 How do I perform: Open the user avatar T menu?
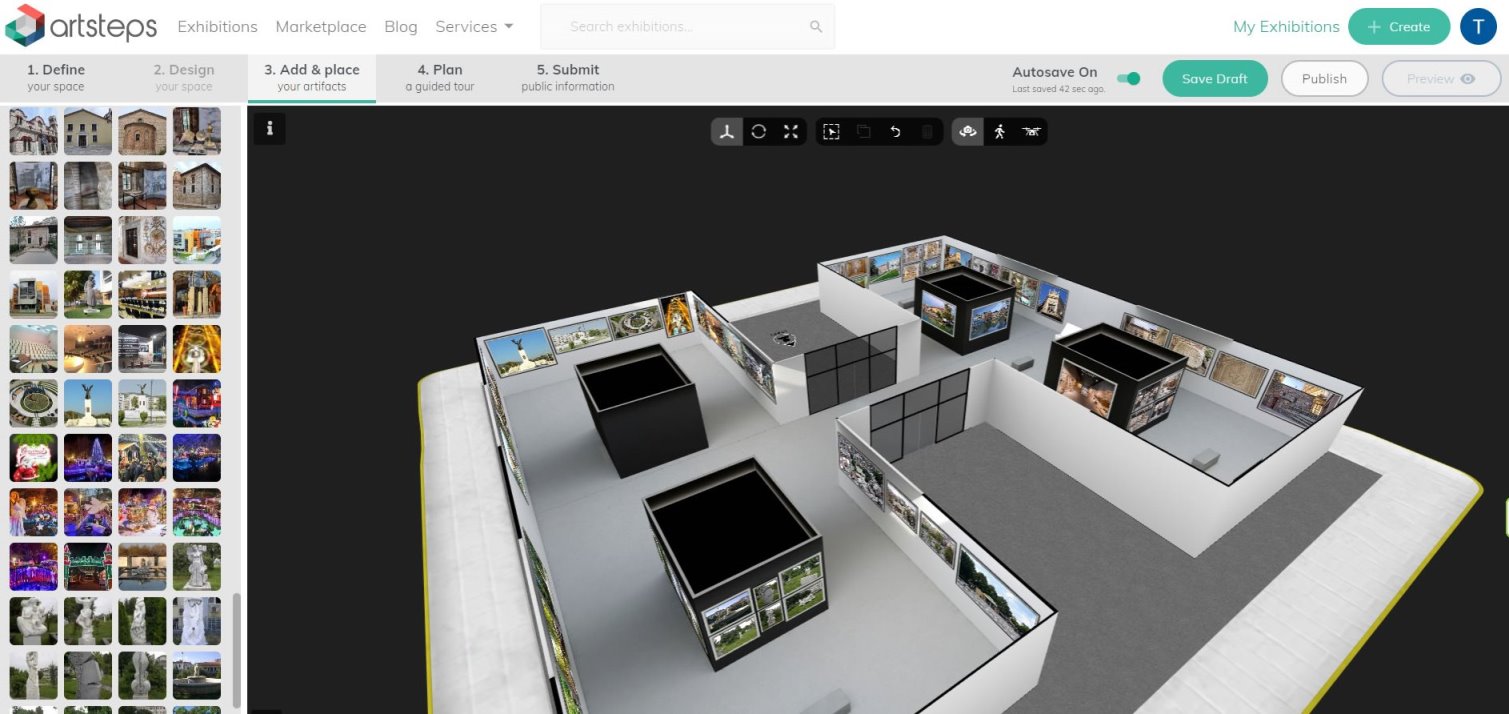tap(1478, 27)
